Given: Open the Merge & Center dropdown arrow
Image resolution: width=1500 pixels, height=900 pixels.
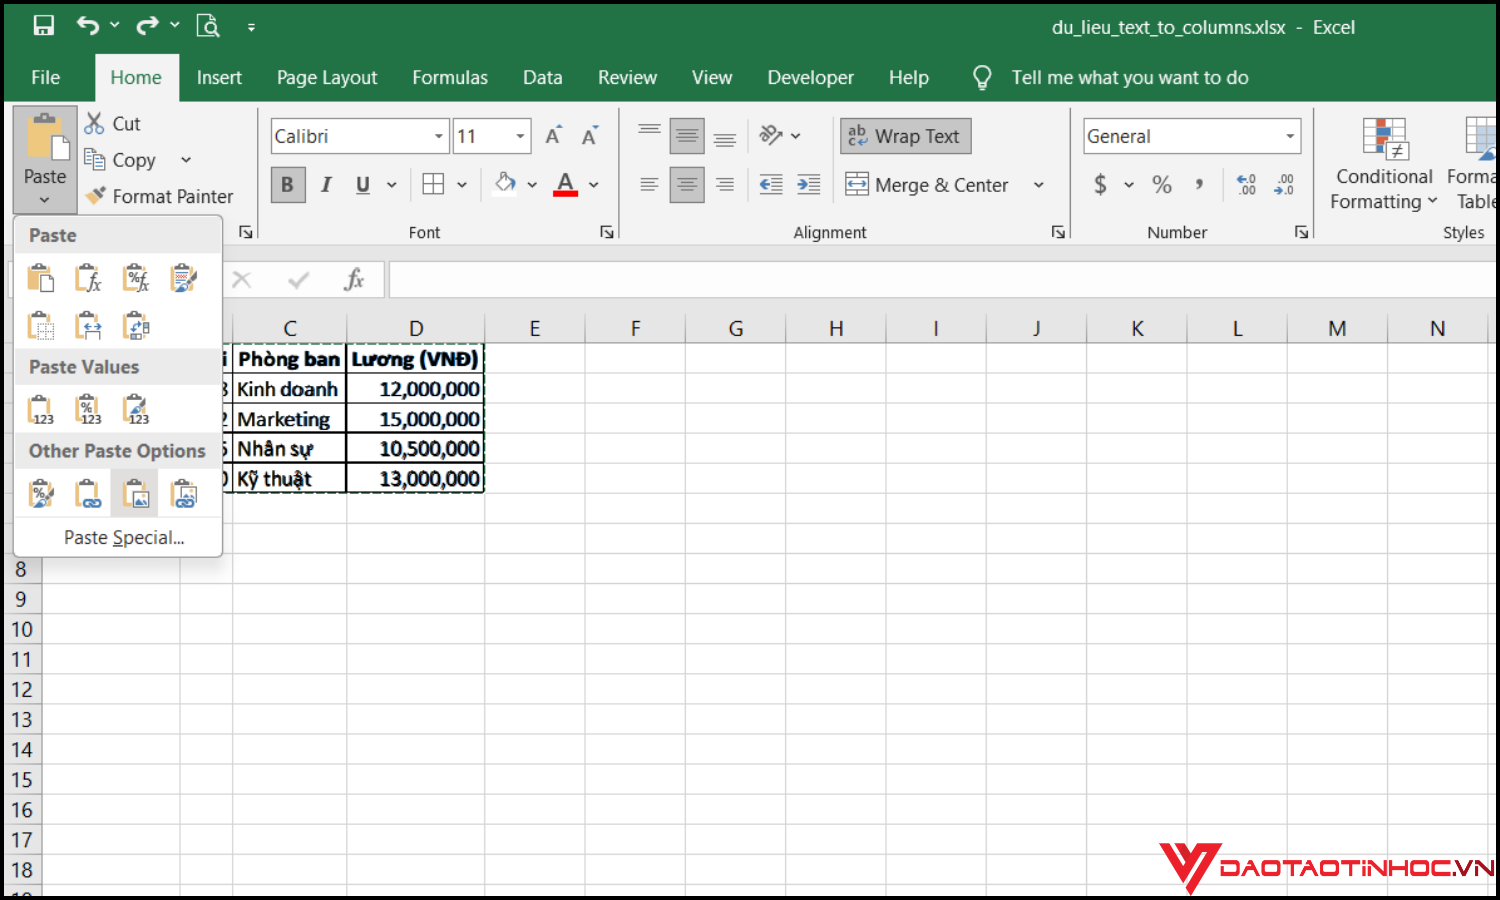Looking at the screenshot, I should coord(1038,185).
